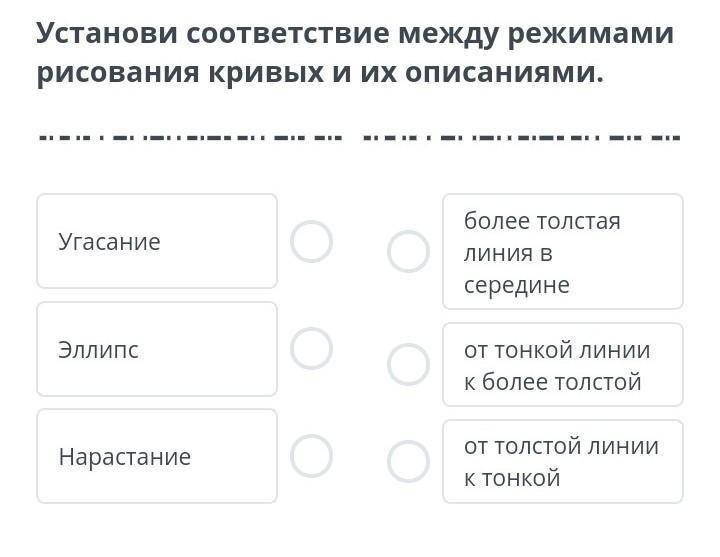720x557 pixels.
Task: Select the circle next to Нарастание
Action: (311, 456)
